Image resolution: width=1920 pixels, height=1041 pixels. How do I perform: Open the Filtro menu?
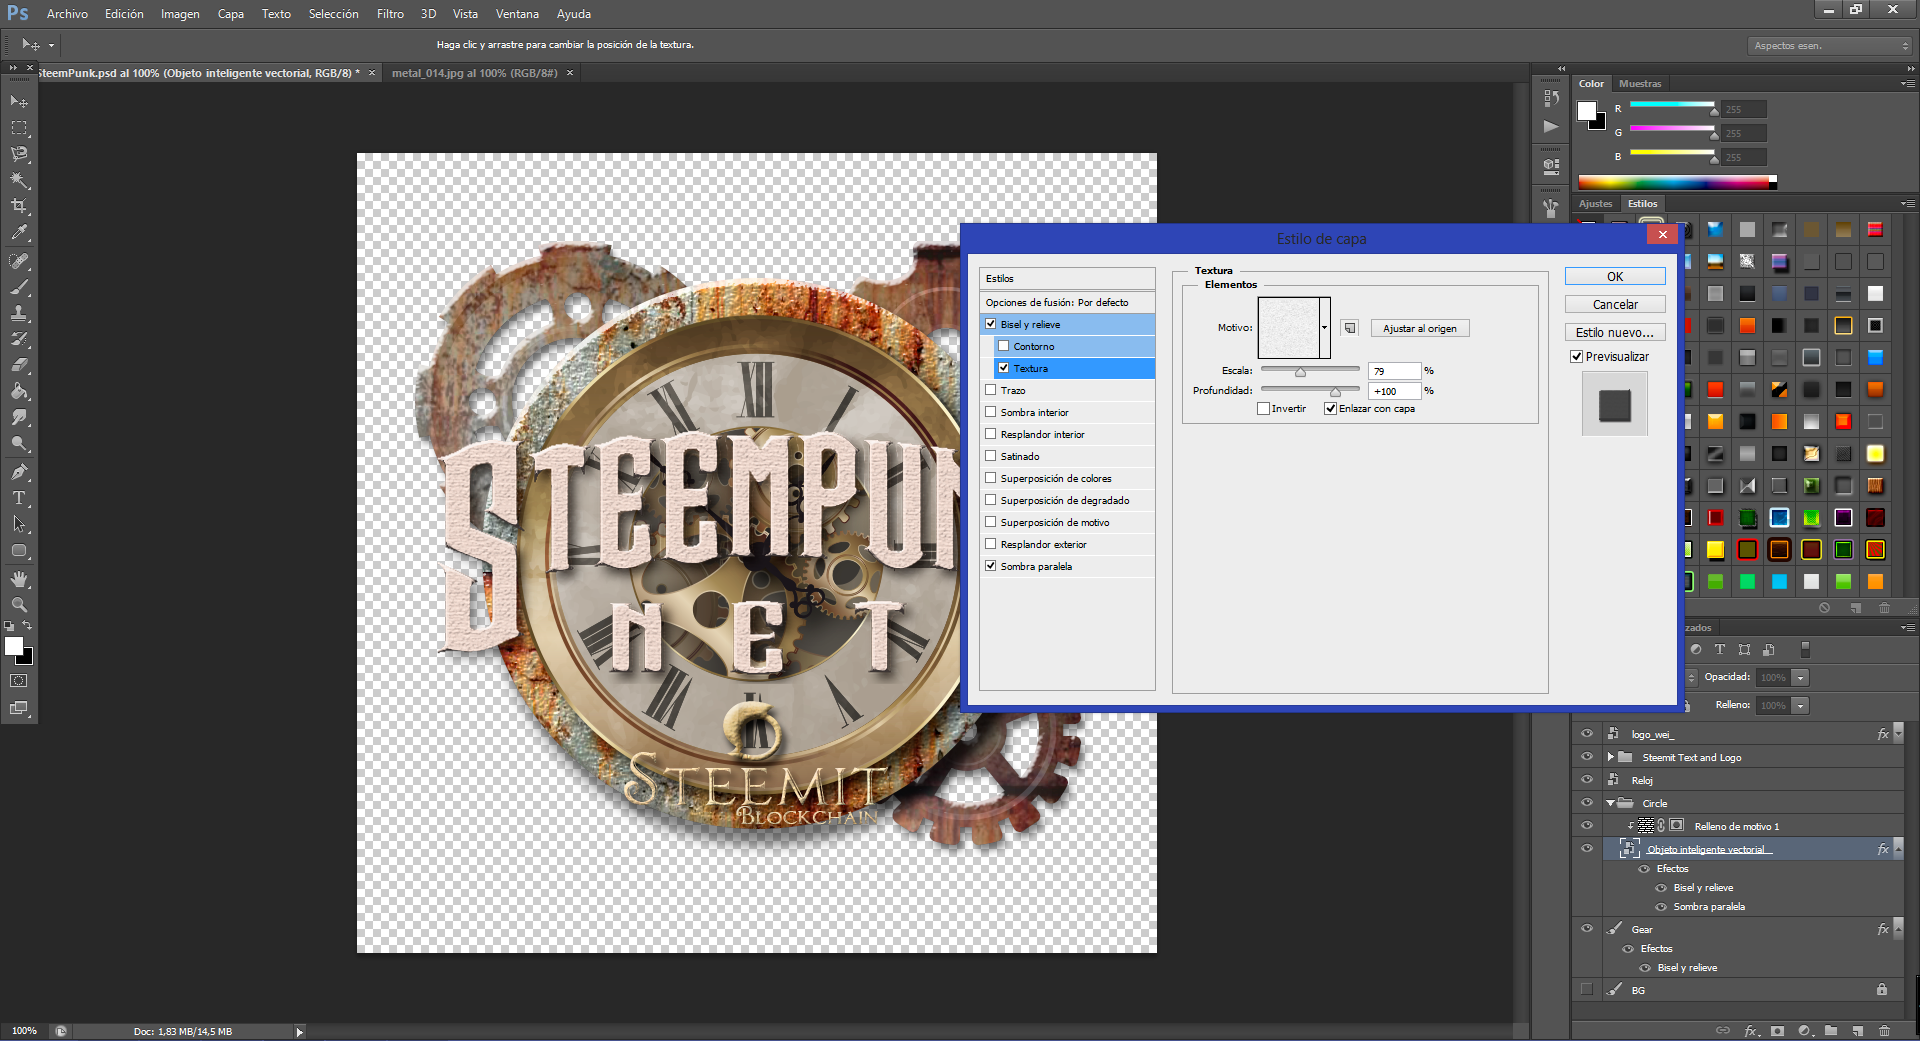390,14
